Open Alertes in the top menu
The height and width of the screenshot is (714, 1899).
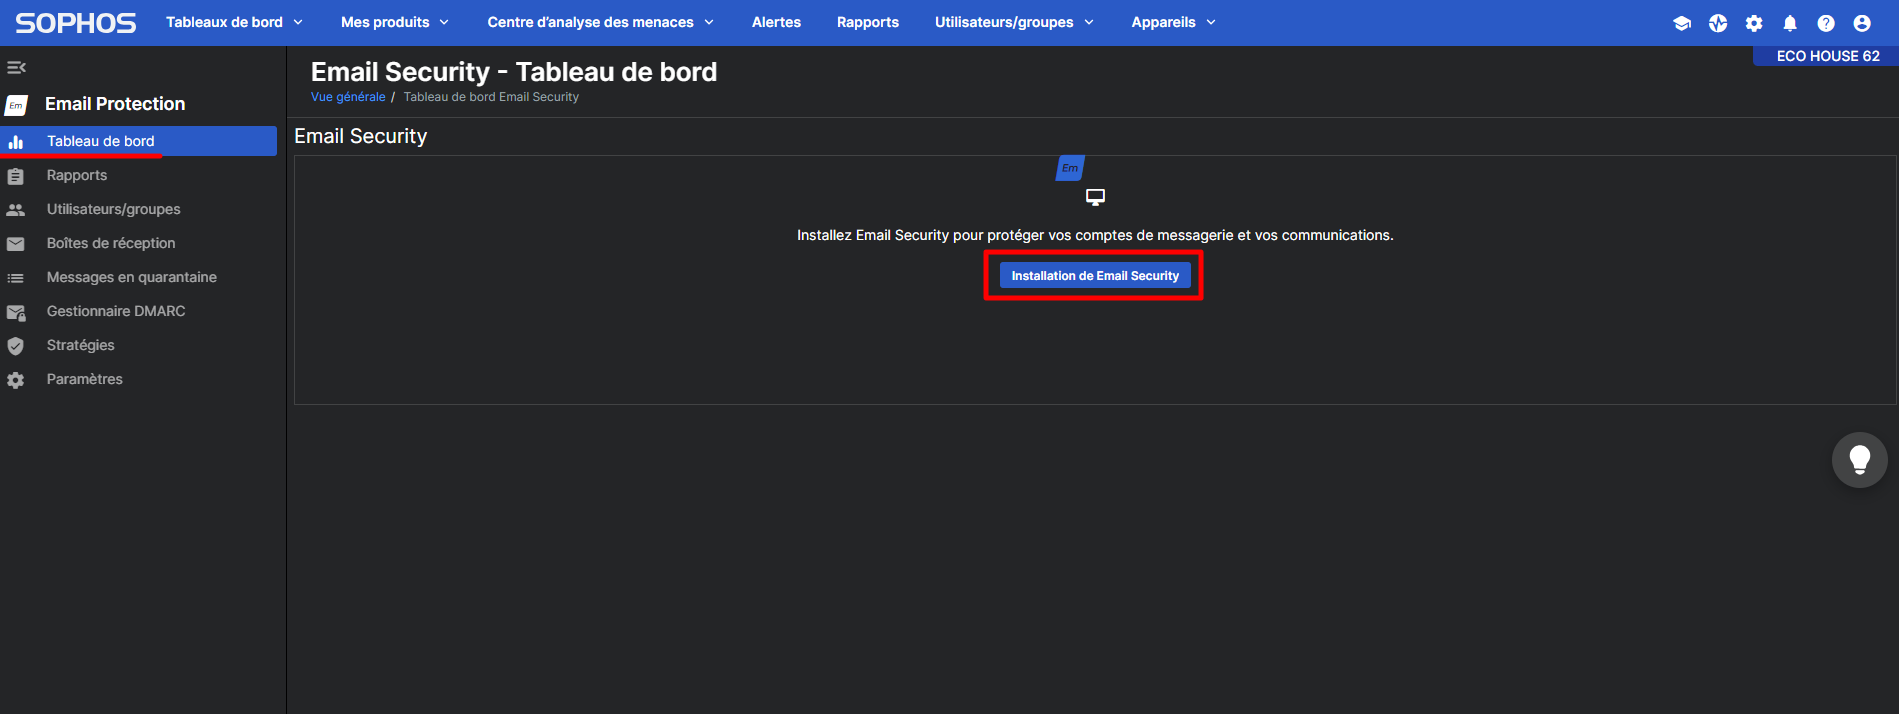tap(776, 22)
